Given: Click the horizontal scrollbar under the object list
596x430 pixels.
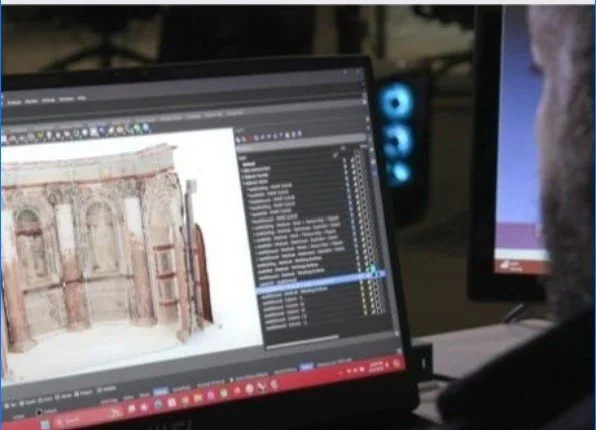Looking at the screenshot, I should click(x=303, y=341).
